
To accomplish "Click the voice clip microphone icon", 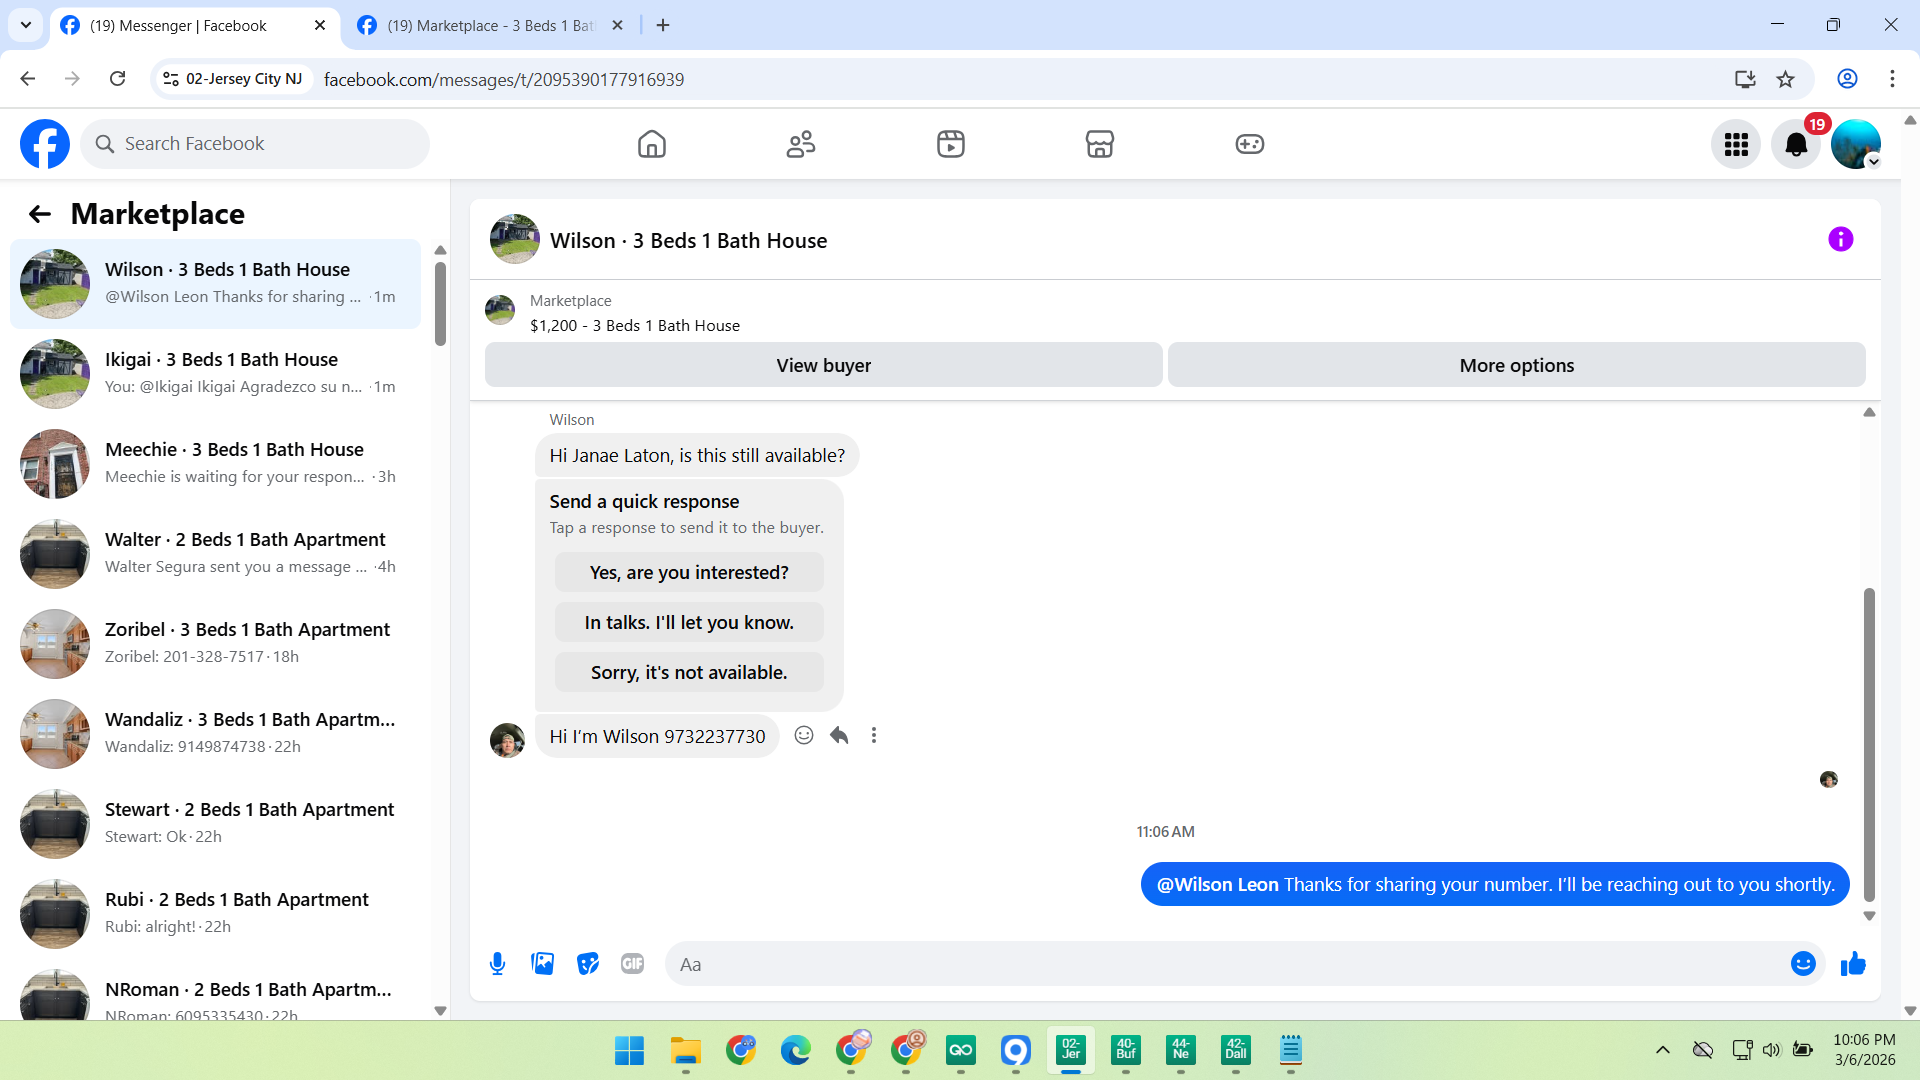I will pos(497,964).
